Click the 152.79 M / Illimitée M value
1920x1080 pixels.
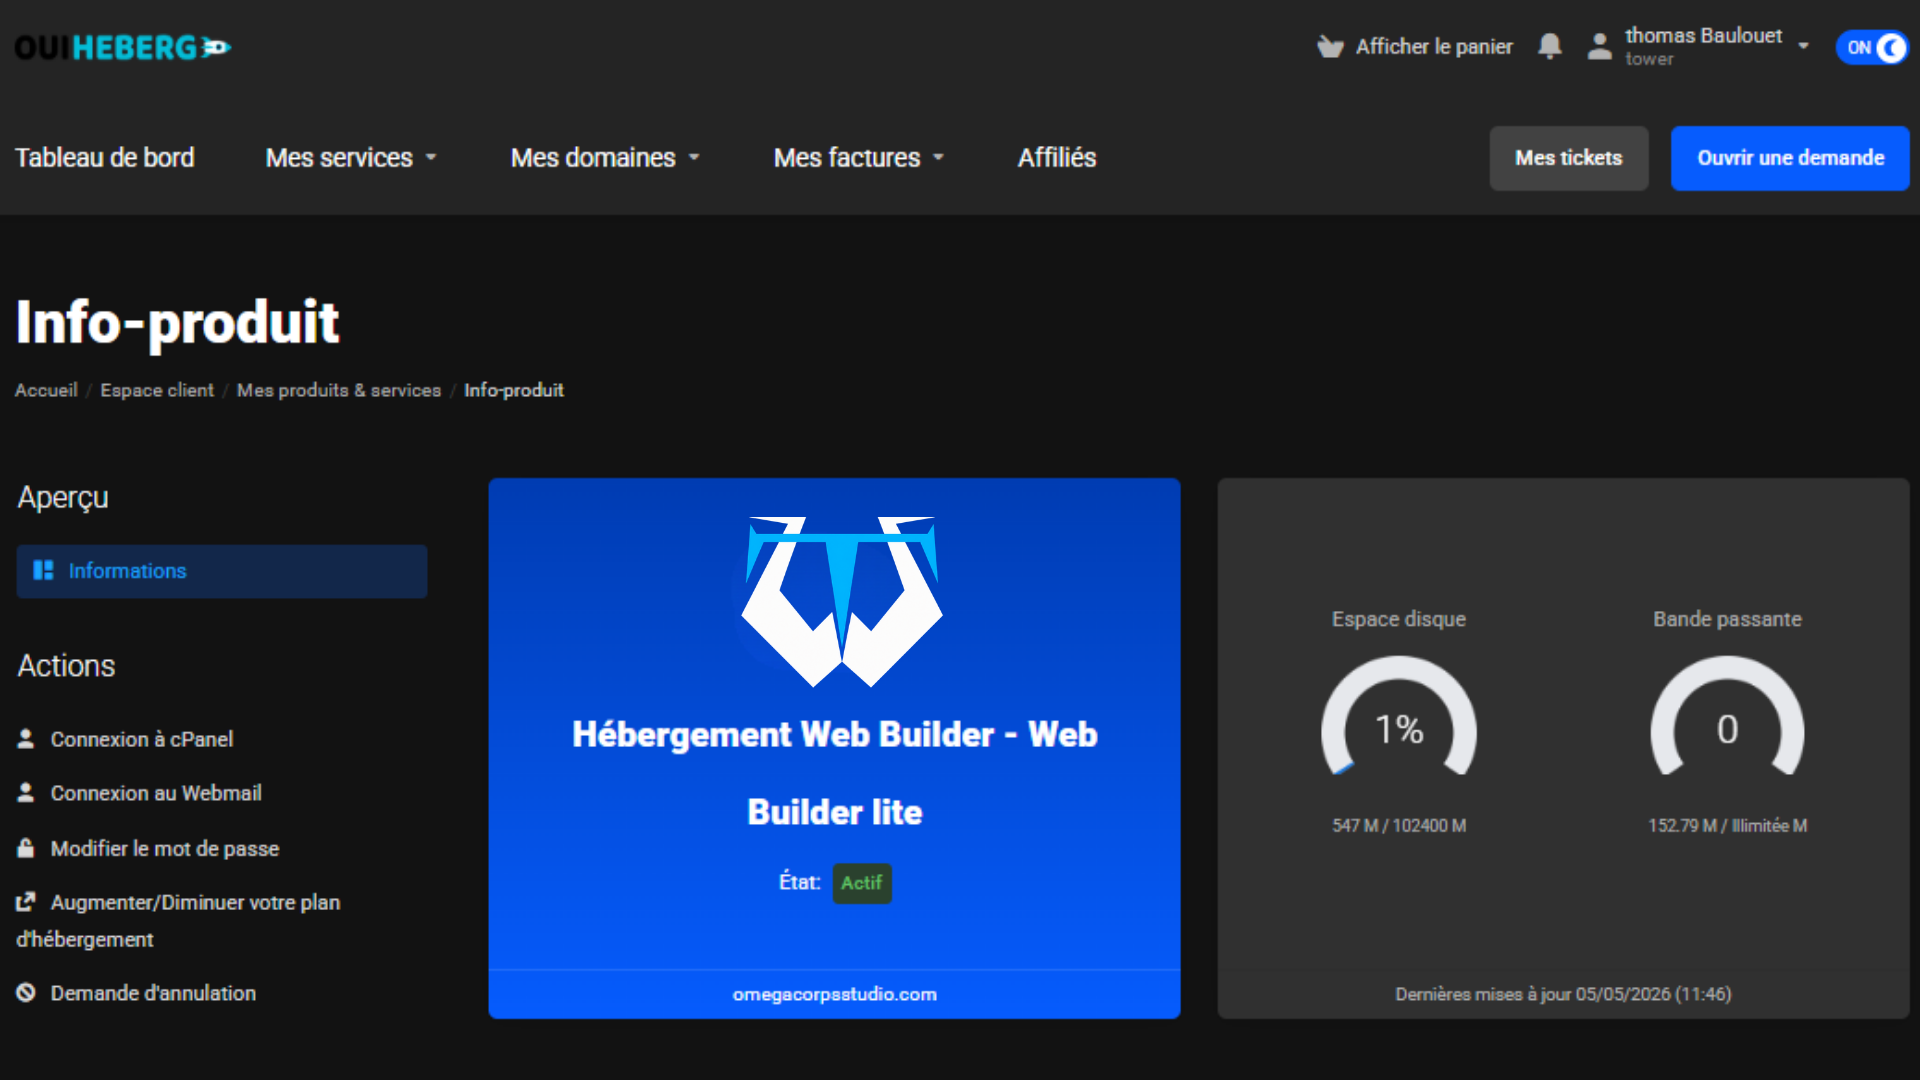1727,825
